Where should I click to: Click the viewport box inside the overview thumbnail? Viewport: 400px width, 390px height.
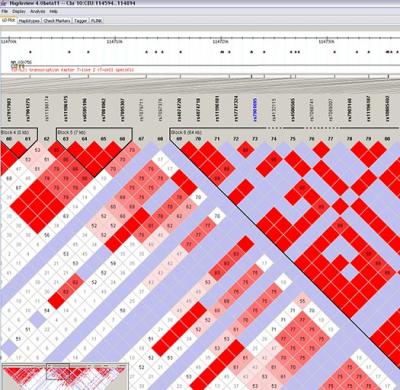[58, 371]
